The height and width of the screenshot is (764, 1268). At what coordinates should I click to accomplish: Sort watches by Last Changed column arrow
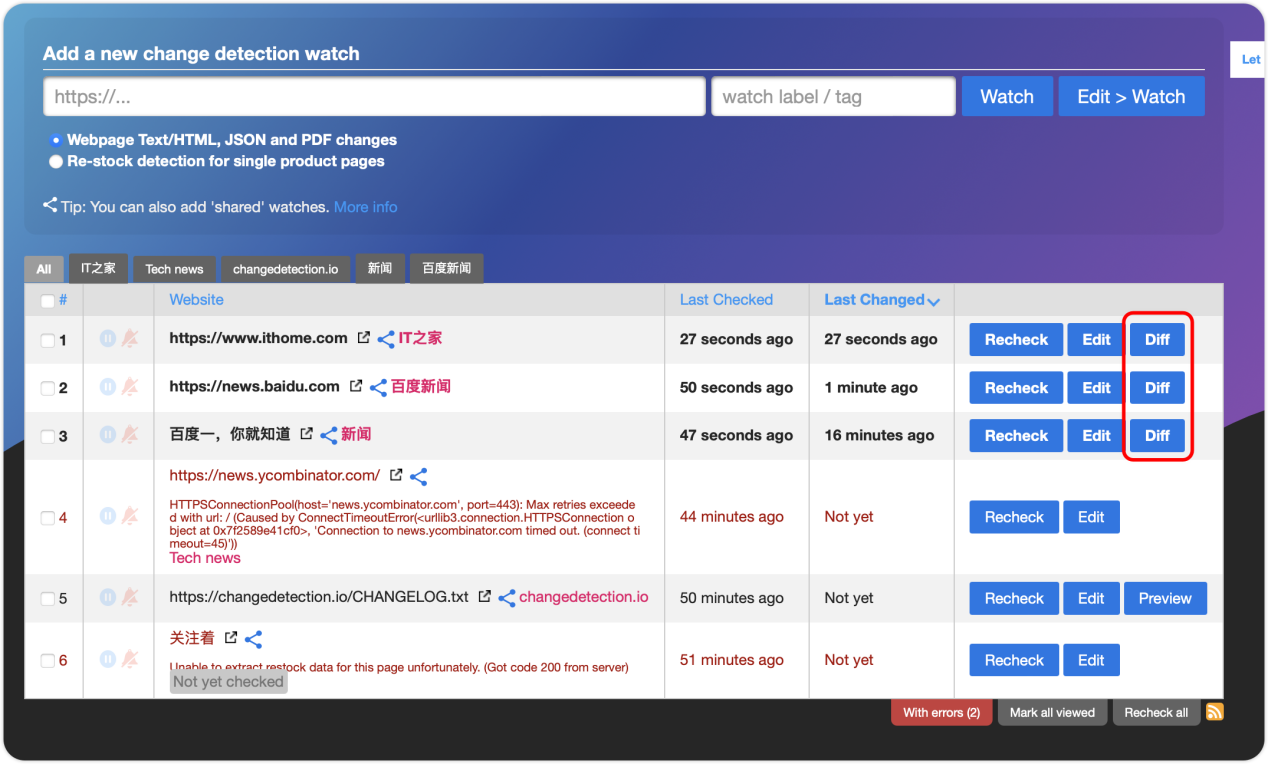coord(934,300)
